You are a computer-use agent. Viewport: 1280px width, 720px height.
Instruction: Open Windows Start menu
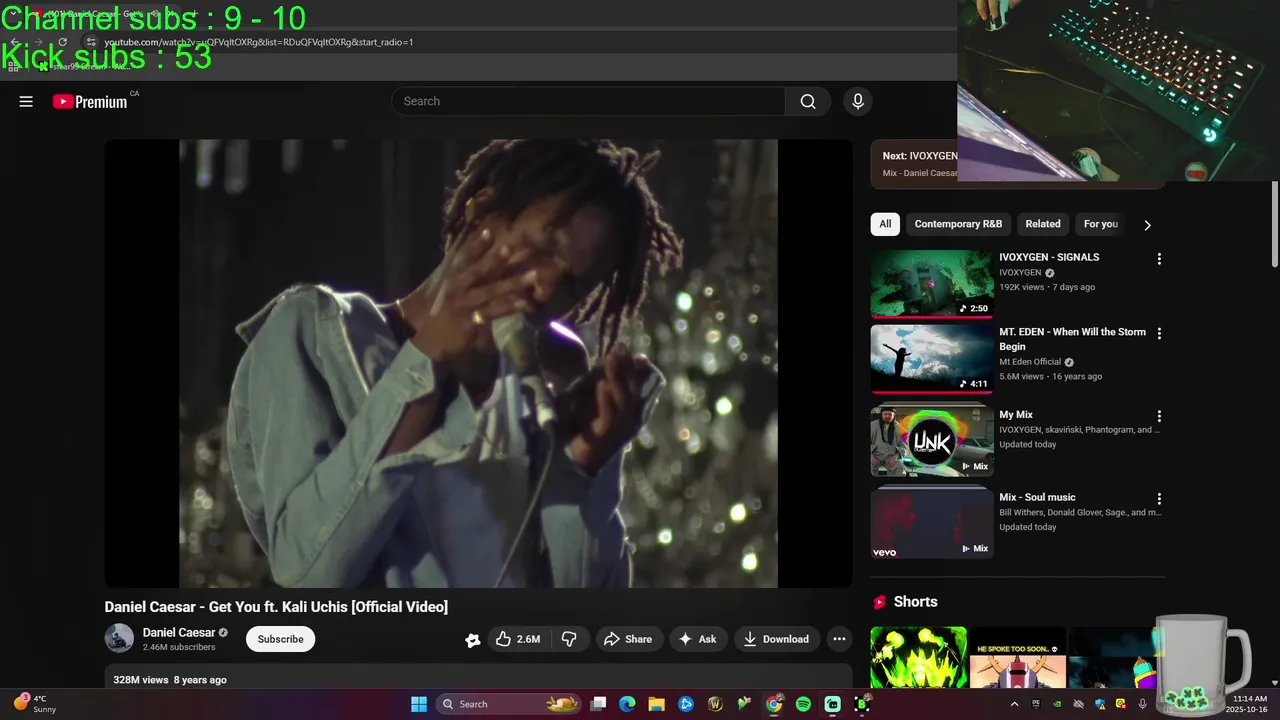click(419, 704)
